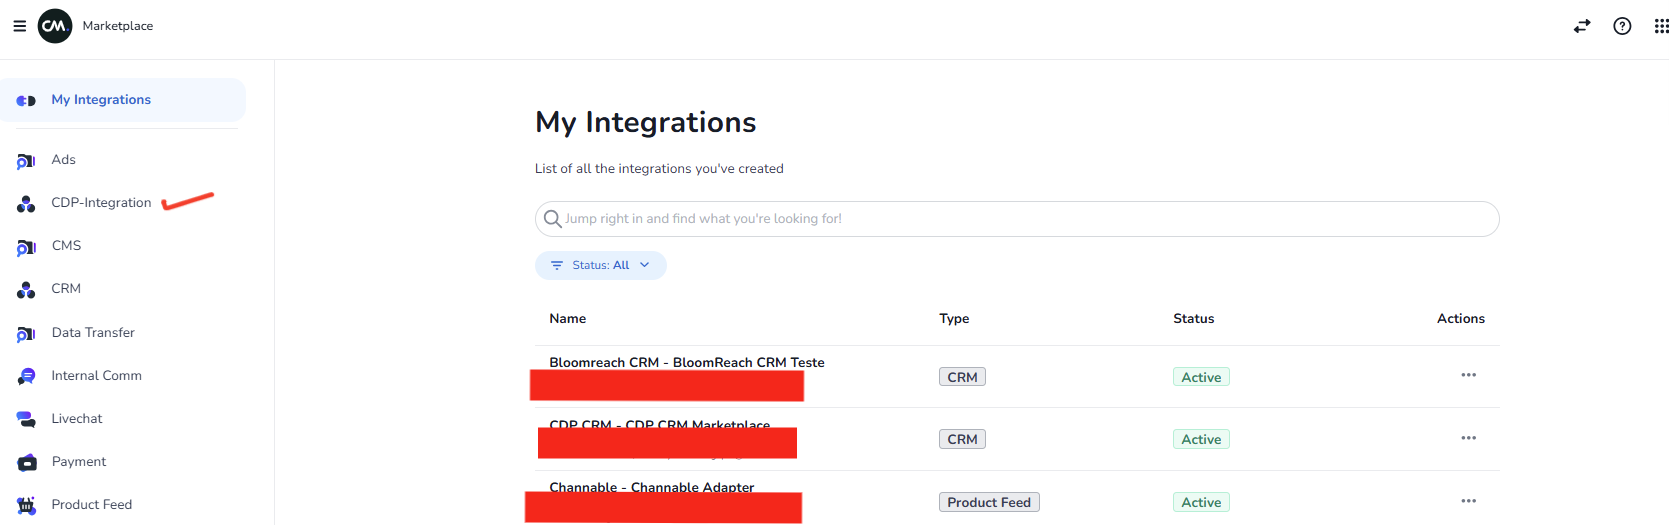The image size is (1669, 525).
Task: Click CRM type tag in Bloomreach row
Action: [x=962, y=377]
